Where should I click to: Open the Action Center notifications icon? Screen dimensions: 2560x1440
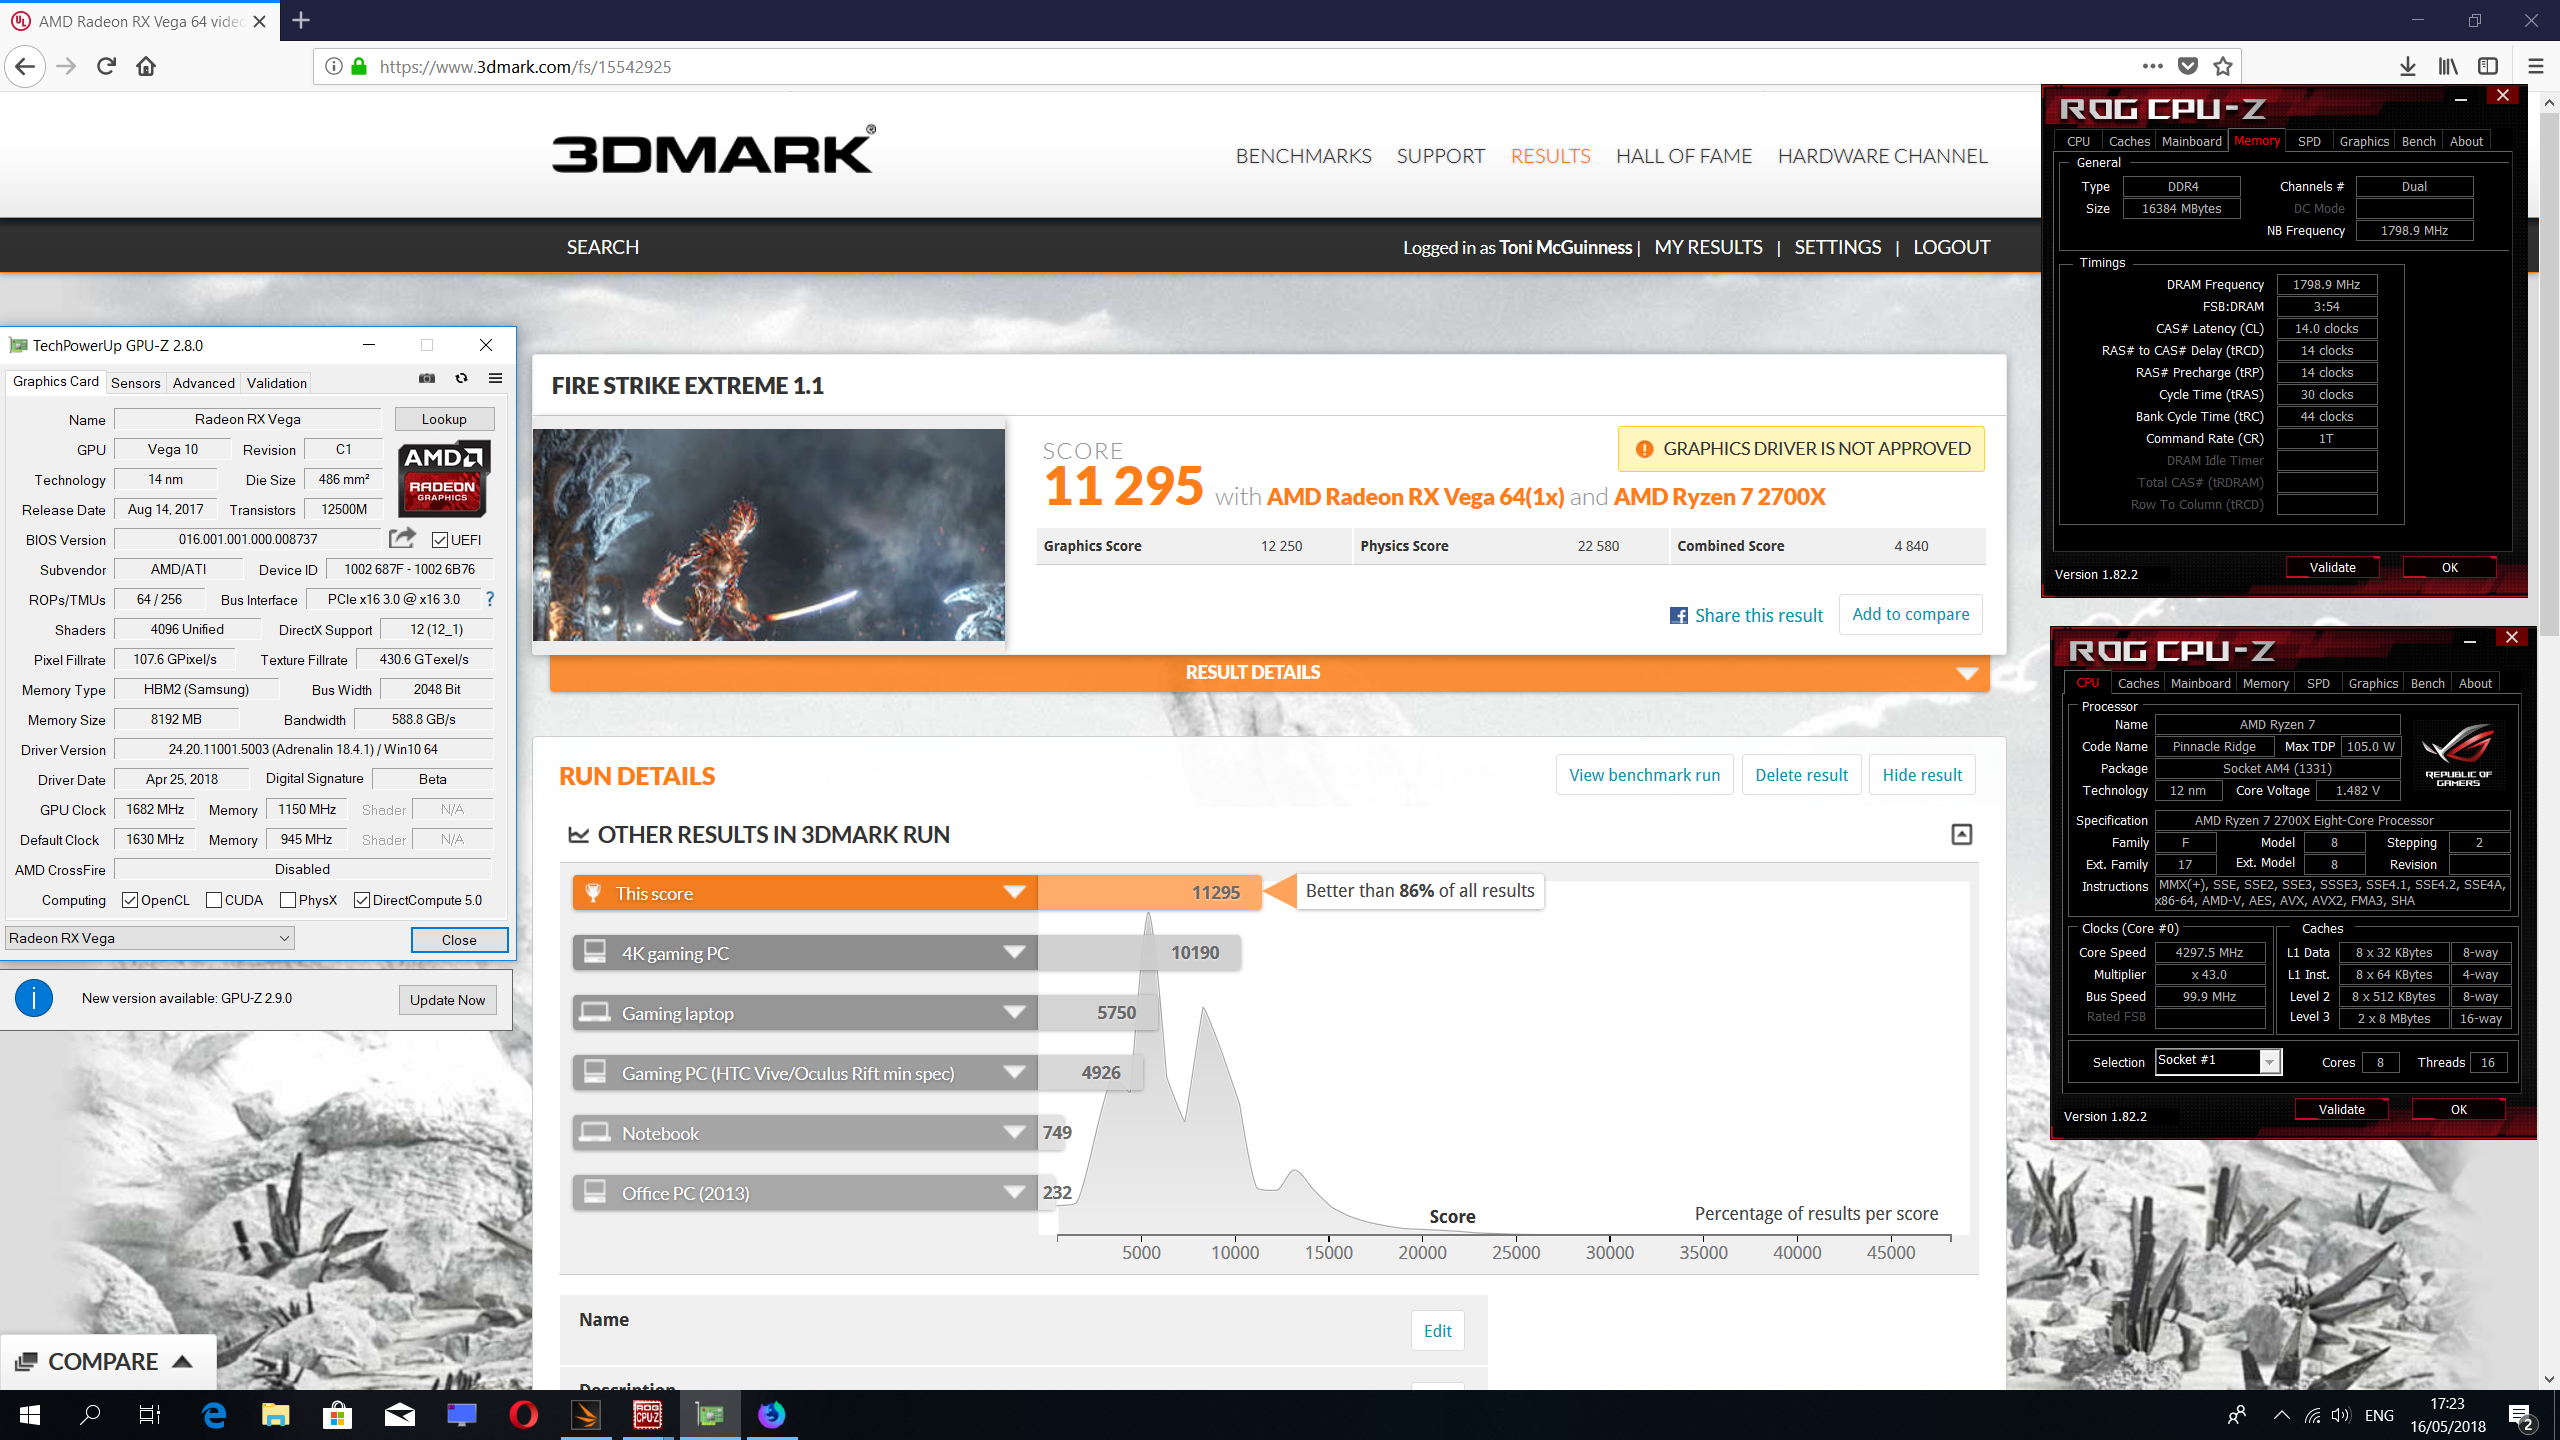(x=2521, y=1416)
